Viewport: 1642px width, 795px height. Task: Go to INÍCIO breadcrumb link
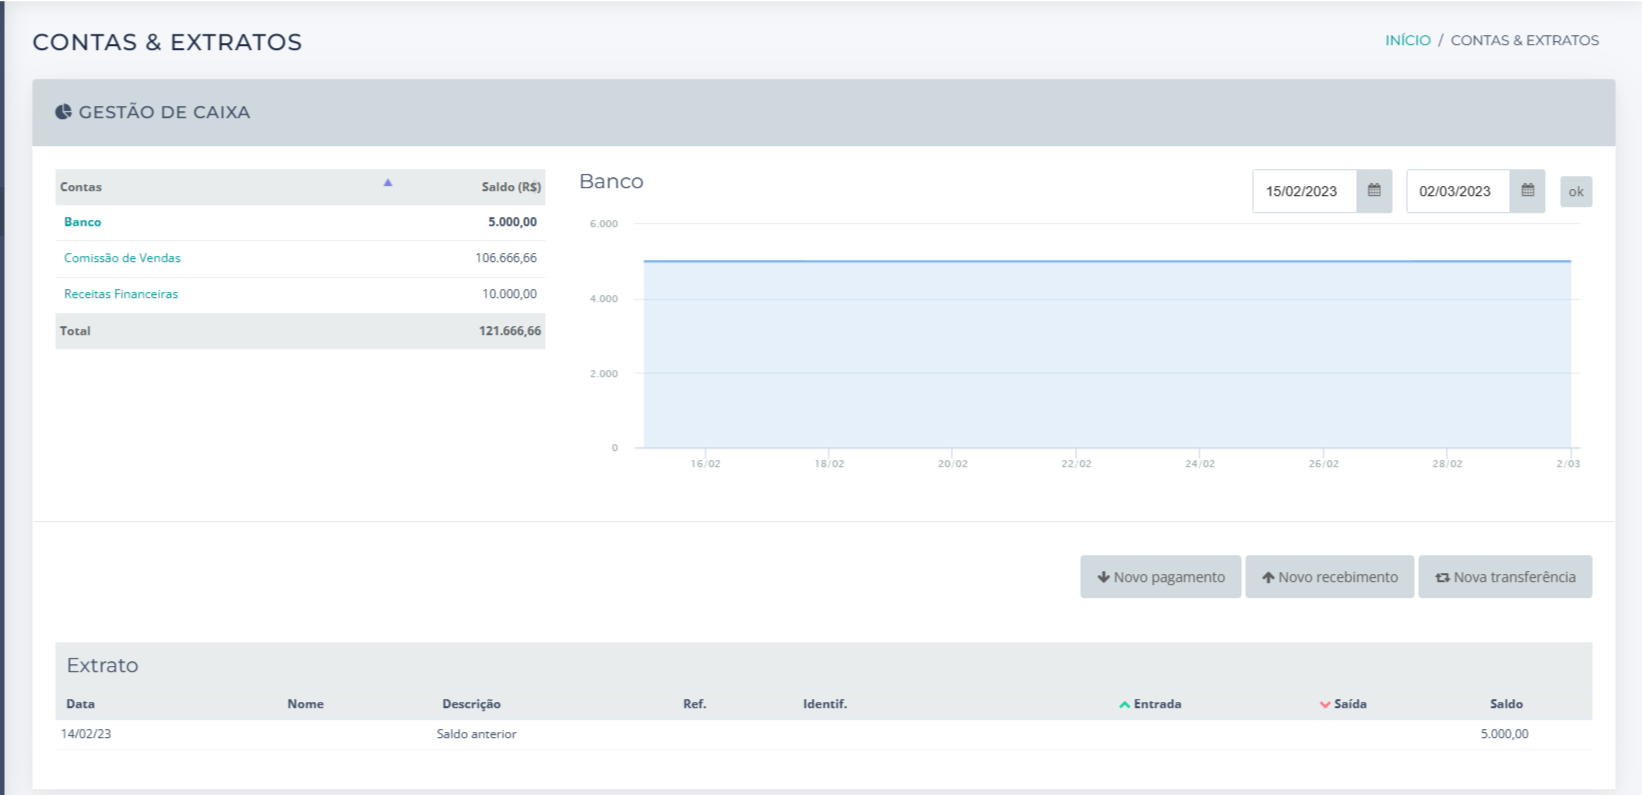click(1407, 40)
